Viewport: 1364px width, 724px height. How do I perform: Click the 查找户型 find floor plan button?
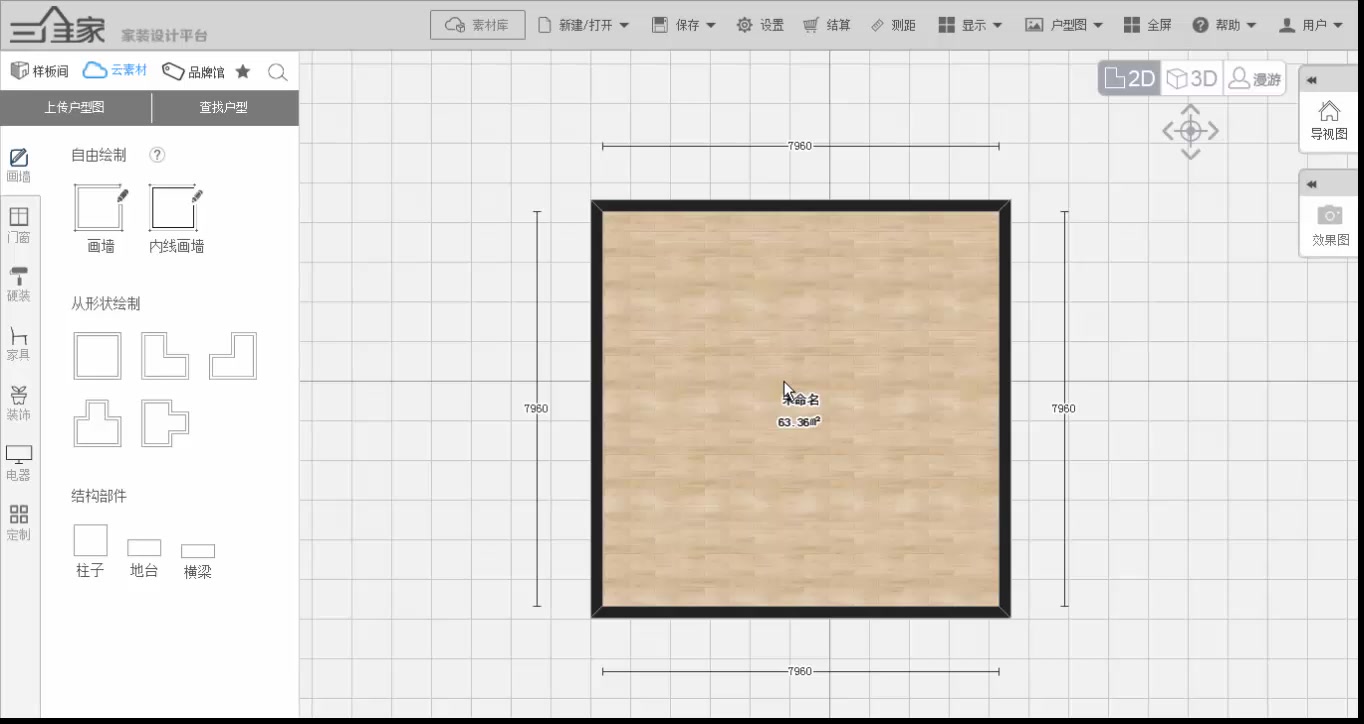point(223,107)
